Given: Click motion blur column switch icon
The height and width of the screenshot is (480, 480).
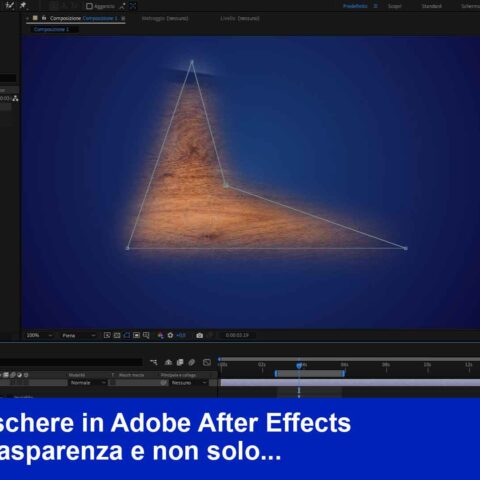Looking at the screenshot, I should (13, 375).
